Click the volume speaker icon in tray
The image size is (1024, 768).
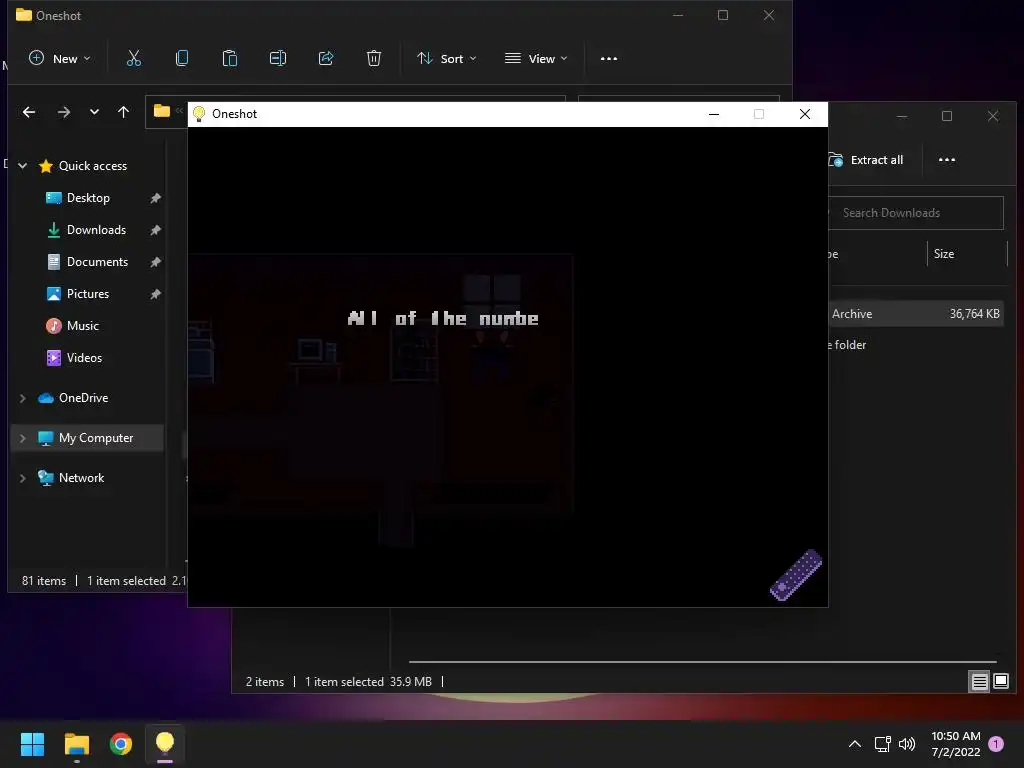coord(907,744)
